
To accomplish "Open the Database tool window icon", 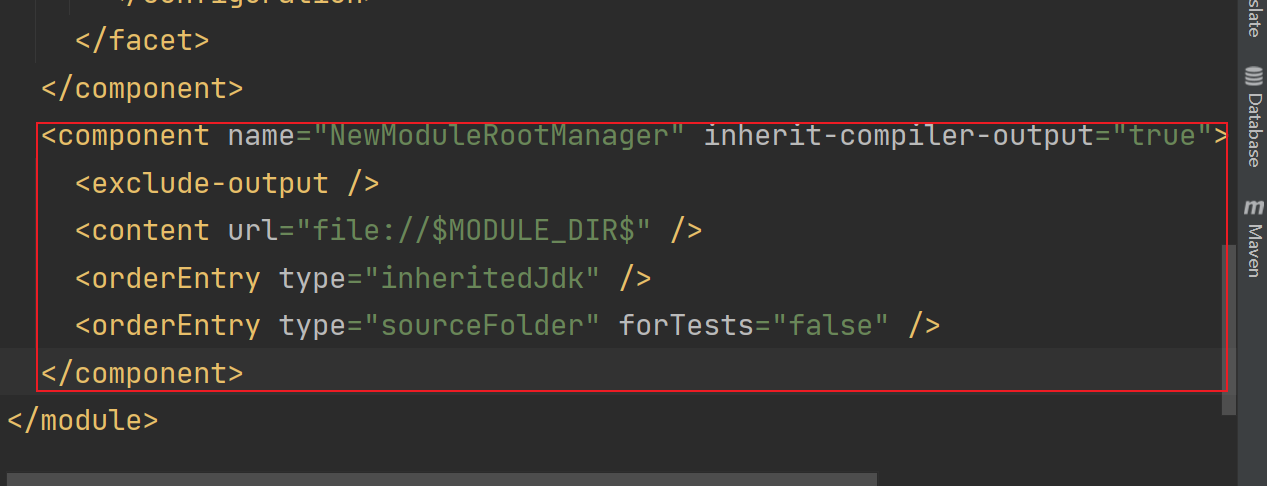I will tap(1253, 76).
